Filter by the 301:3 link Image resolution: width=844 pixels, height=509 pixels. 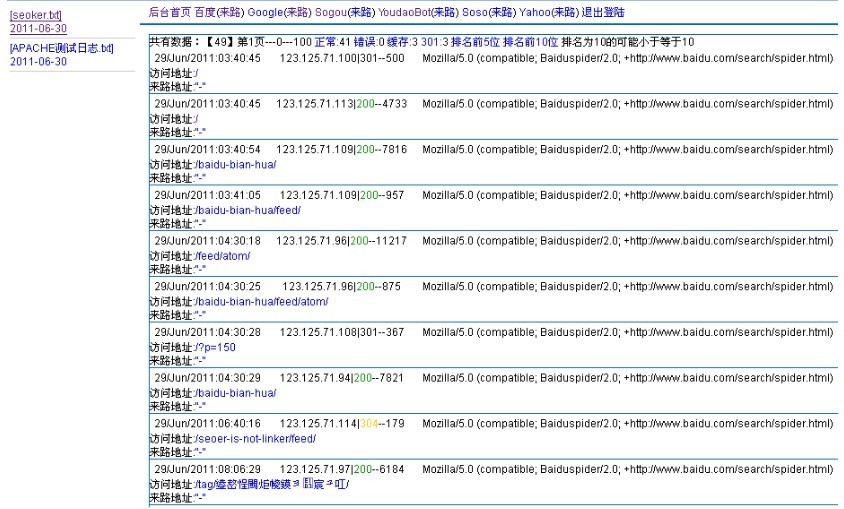(434, 42)
